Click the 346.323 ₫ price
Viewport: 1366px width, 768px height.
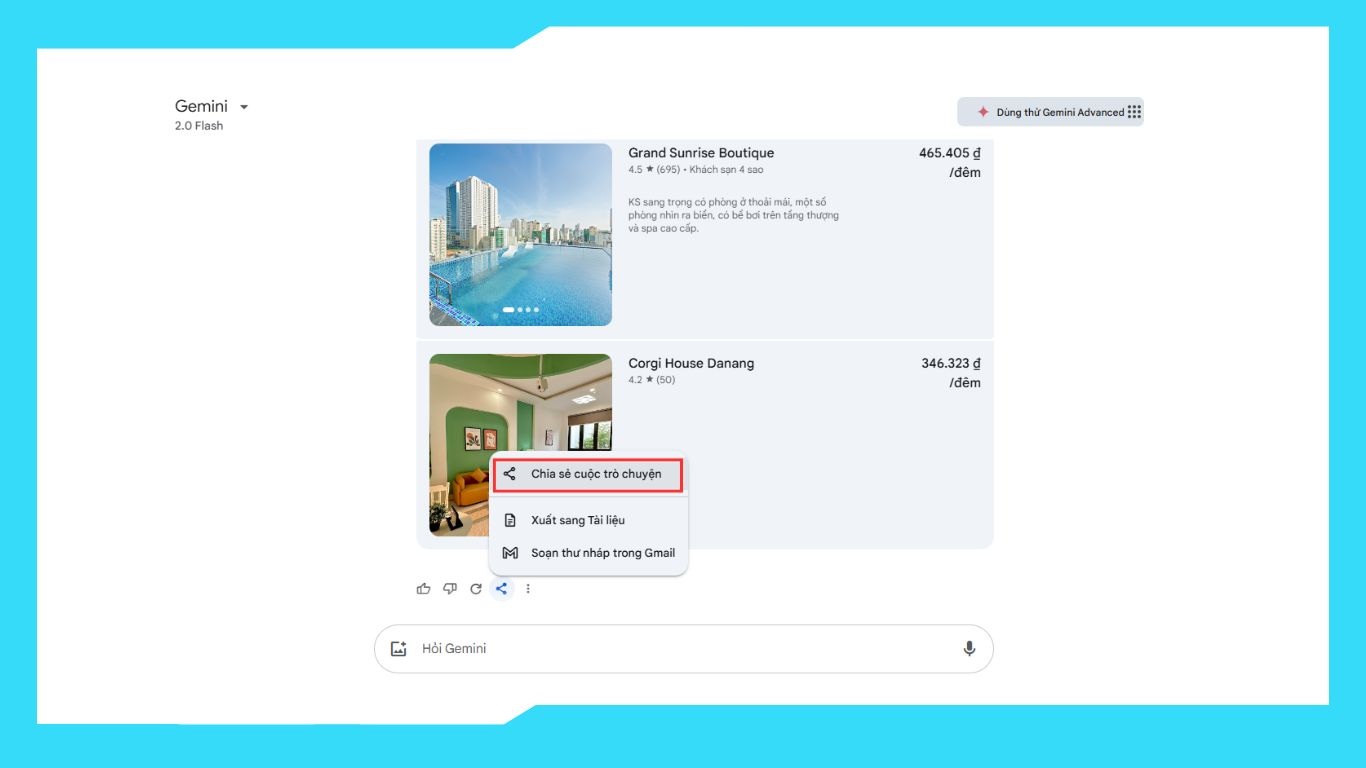(x=951, y=363)
